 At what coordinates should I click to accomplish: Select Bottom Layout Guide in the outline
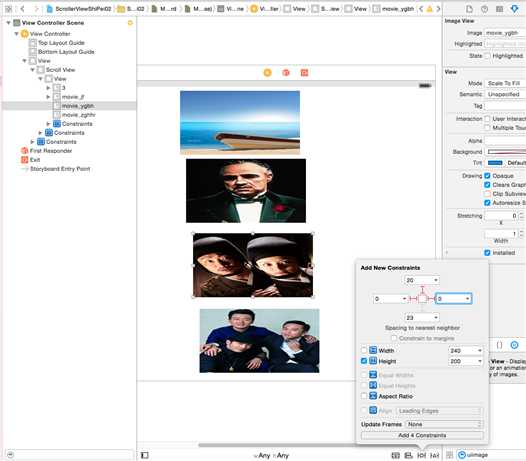tap(66, 52)
